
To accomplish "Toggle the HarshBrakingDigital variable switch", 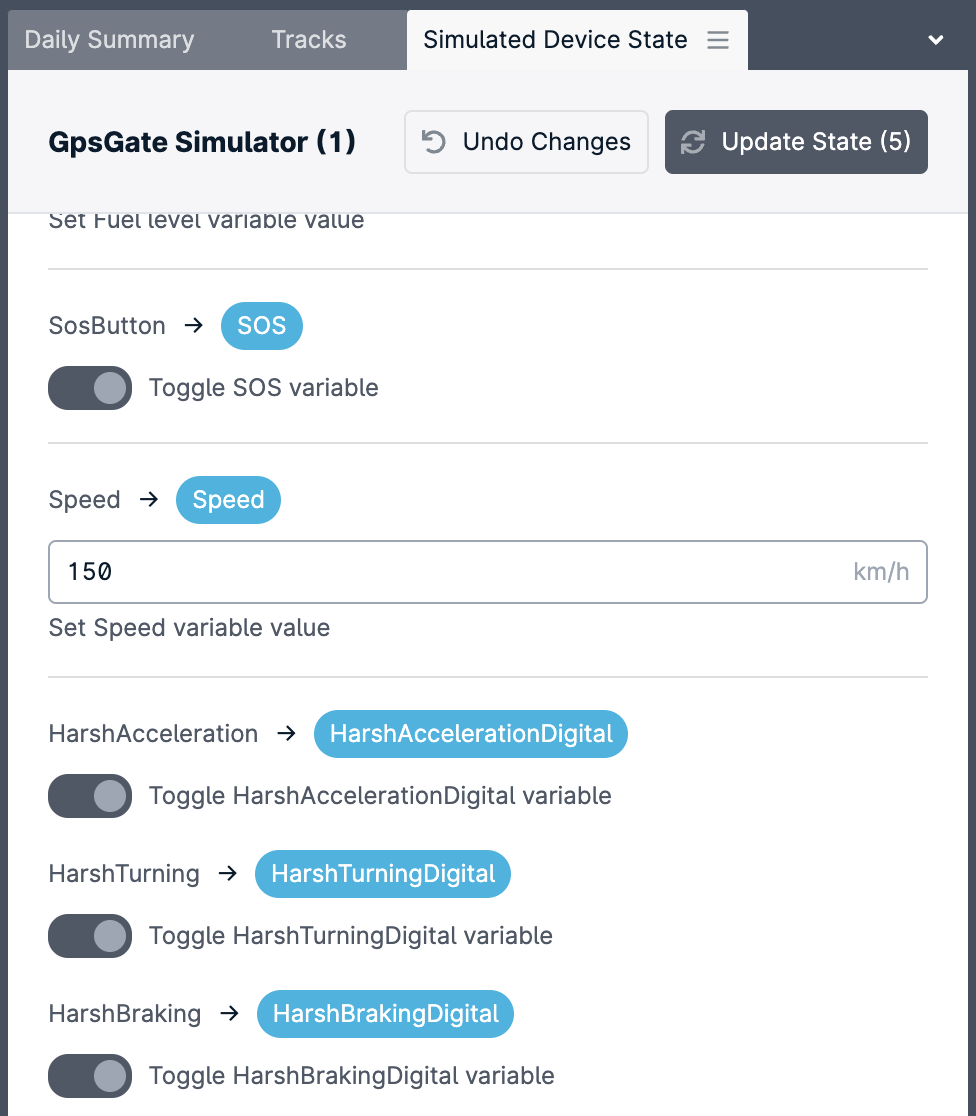I will coord(90,1076).
